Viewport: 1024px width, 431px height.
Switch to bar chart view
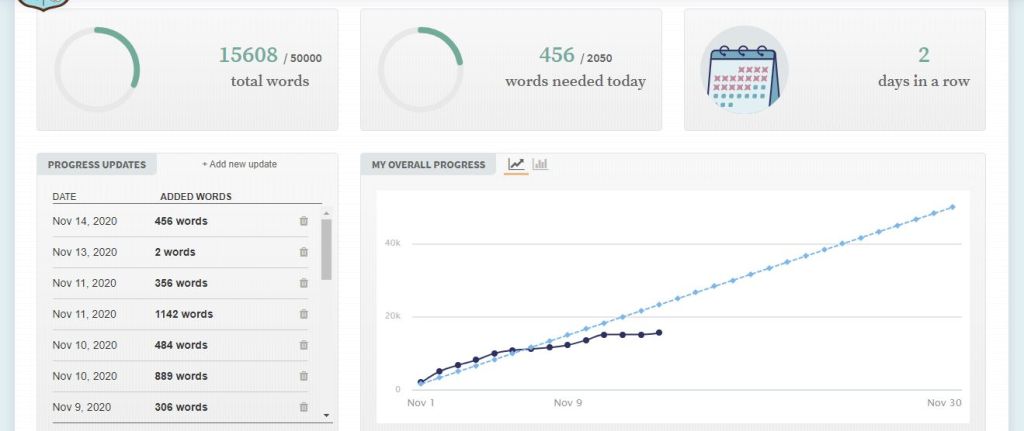[x=540, y=164]
